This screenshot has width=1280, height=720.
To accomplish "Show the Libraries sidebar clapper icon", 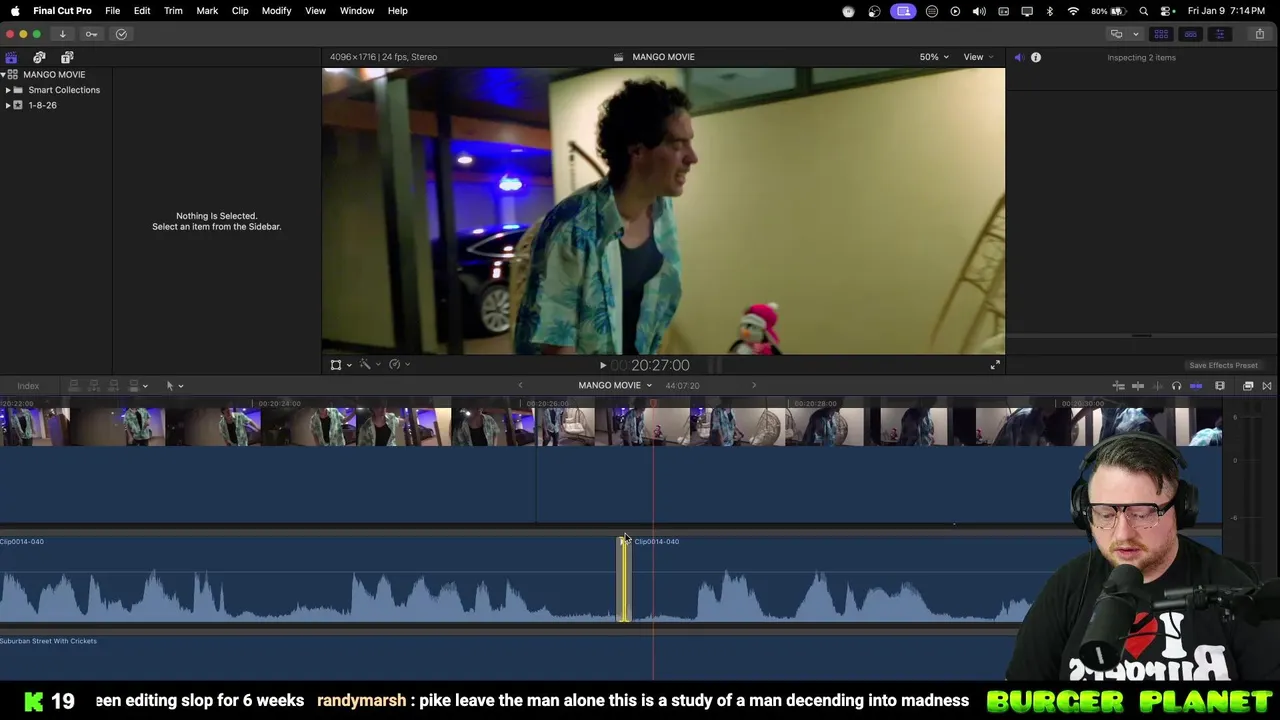I will pos(11,57).
